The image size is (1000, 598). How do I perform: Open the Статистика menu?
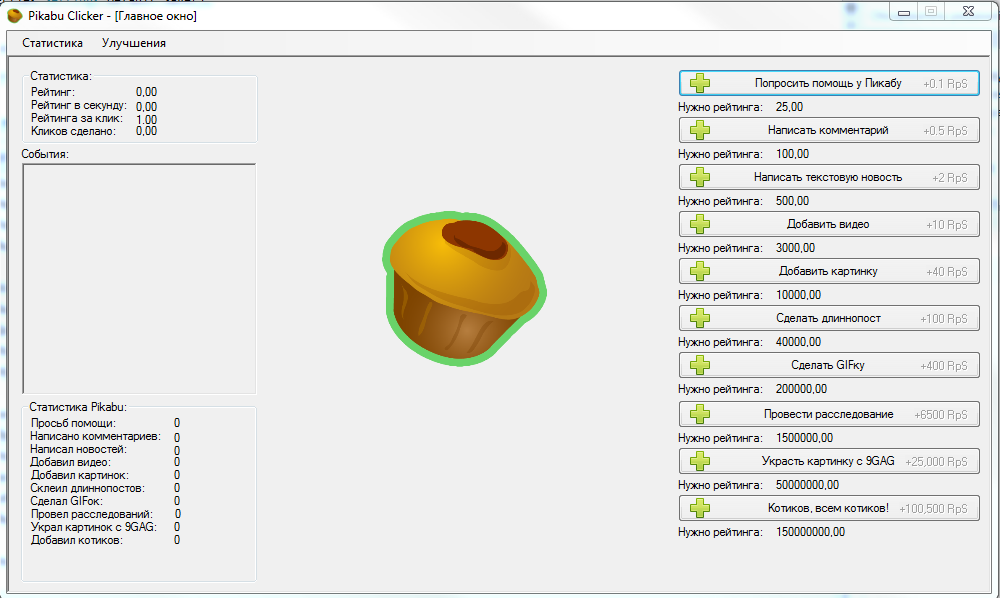52,43
